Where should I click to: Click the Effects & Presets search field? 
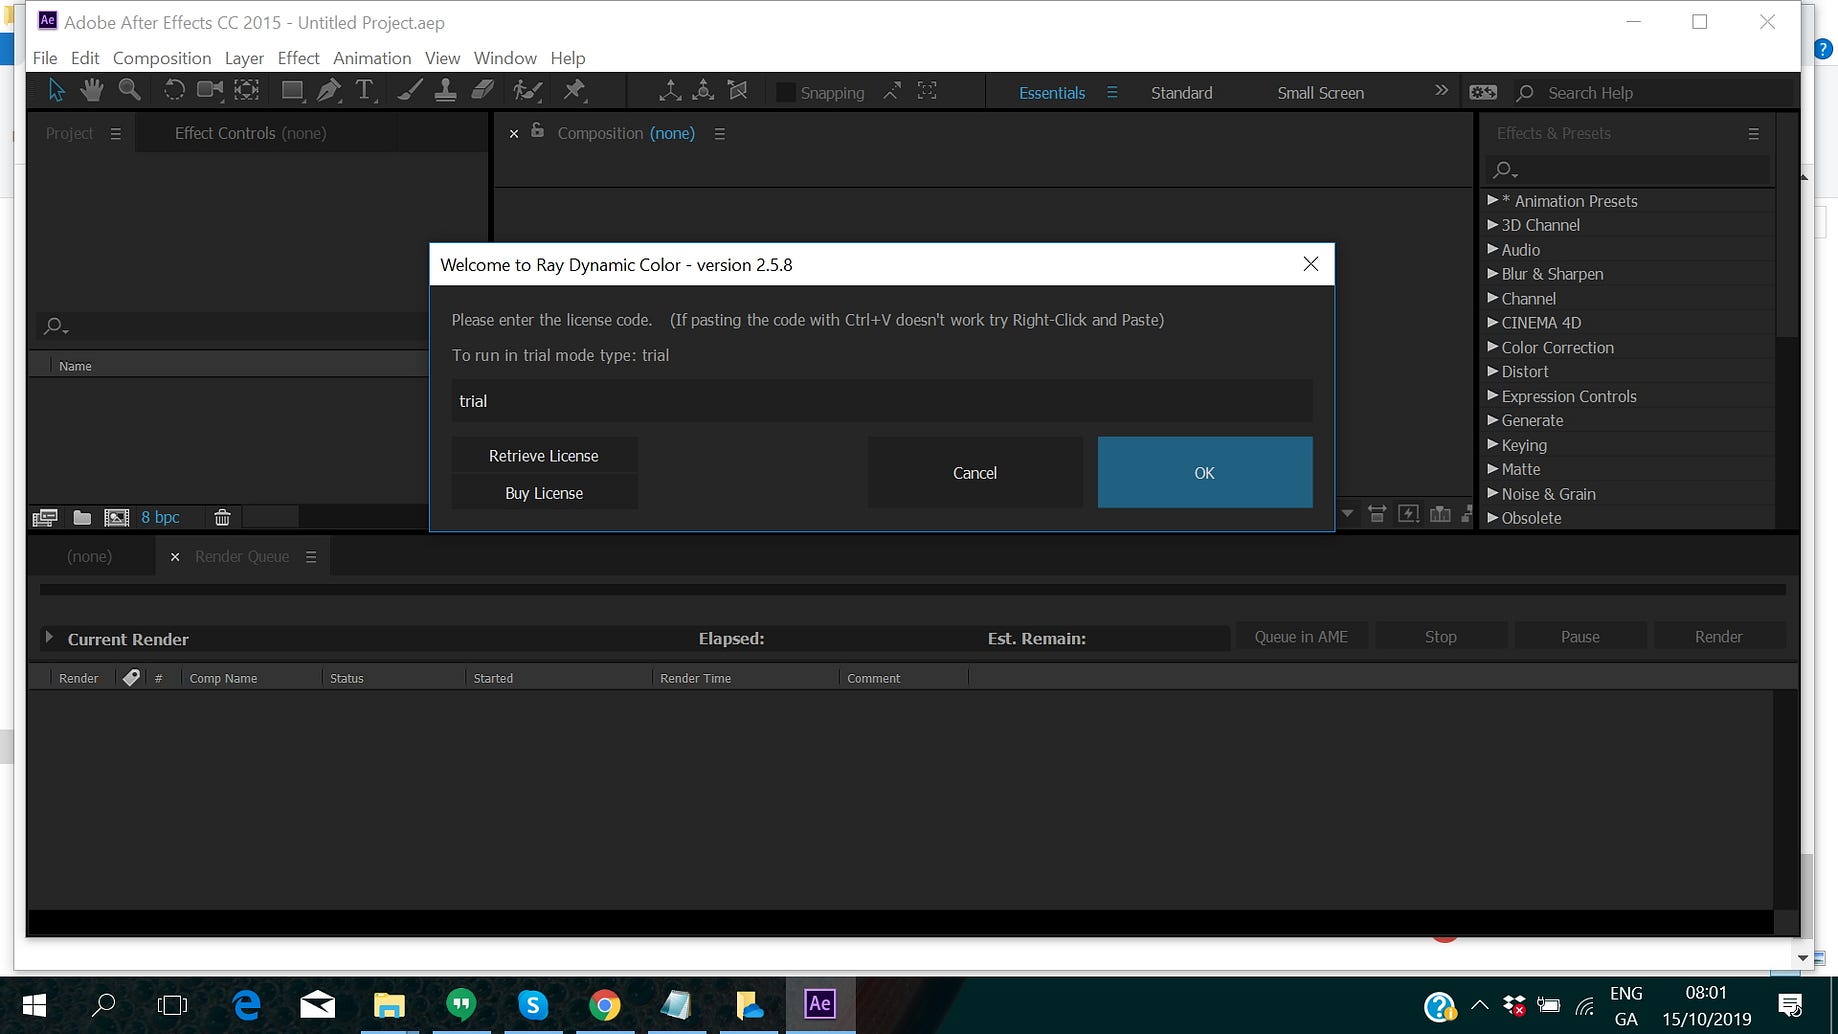point(1630,170)
